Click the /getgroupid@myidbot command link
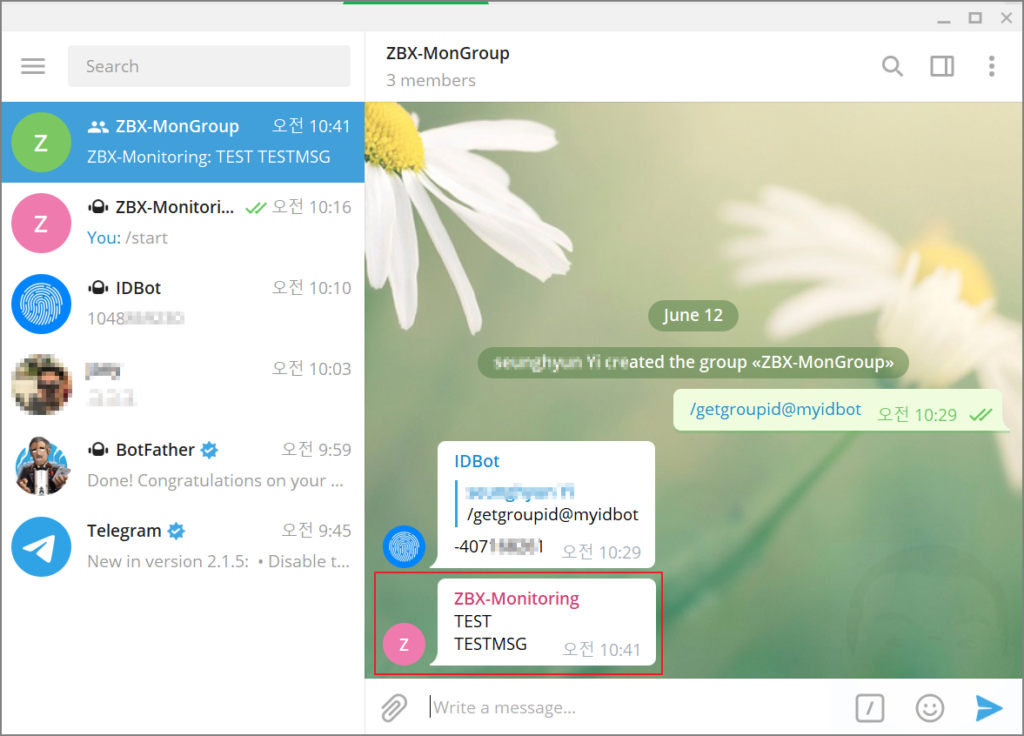The height and width of the screenshot is (736, 1024). click(x=773, y=409)
